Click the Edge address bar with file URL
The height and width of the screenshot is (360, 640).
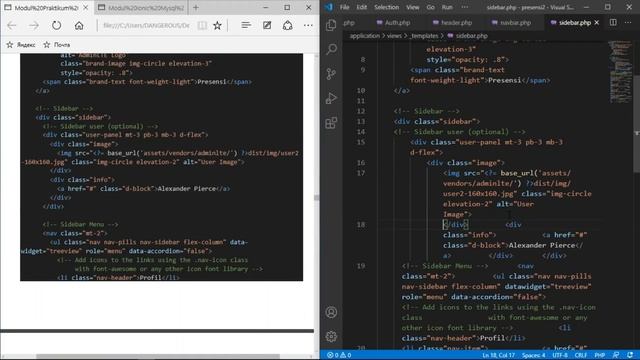point(146,25)
